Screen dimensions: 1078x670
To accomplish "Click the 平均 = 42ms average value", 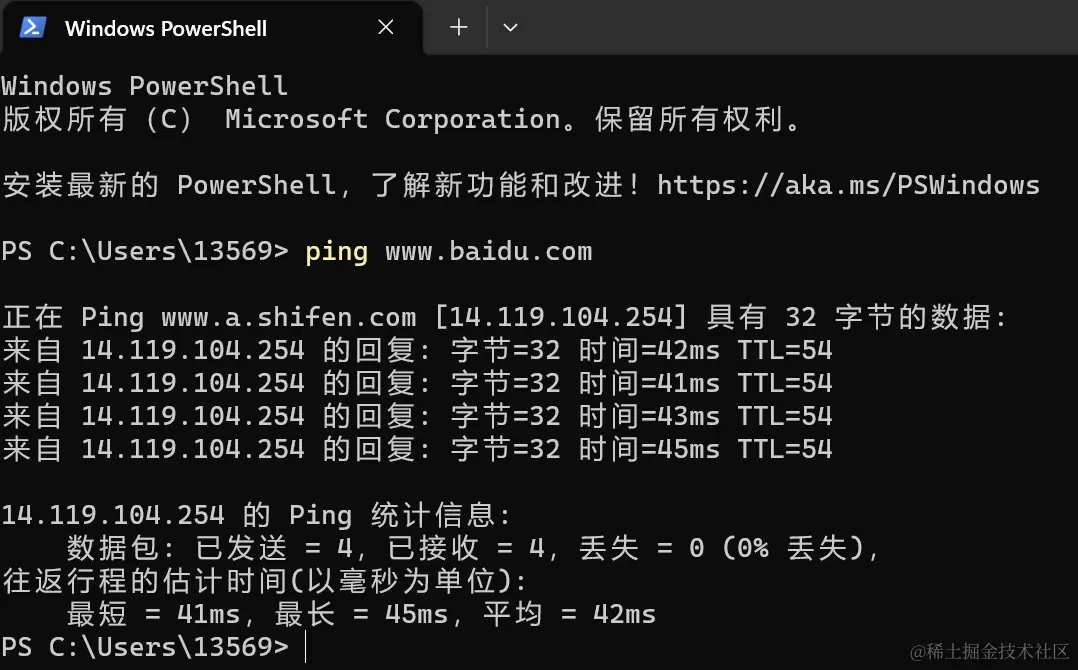I will click(x=569, y=614).
